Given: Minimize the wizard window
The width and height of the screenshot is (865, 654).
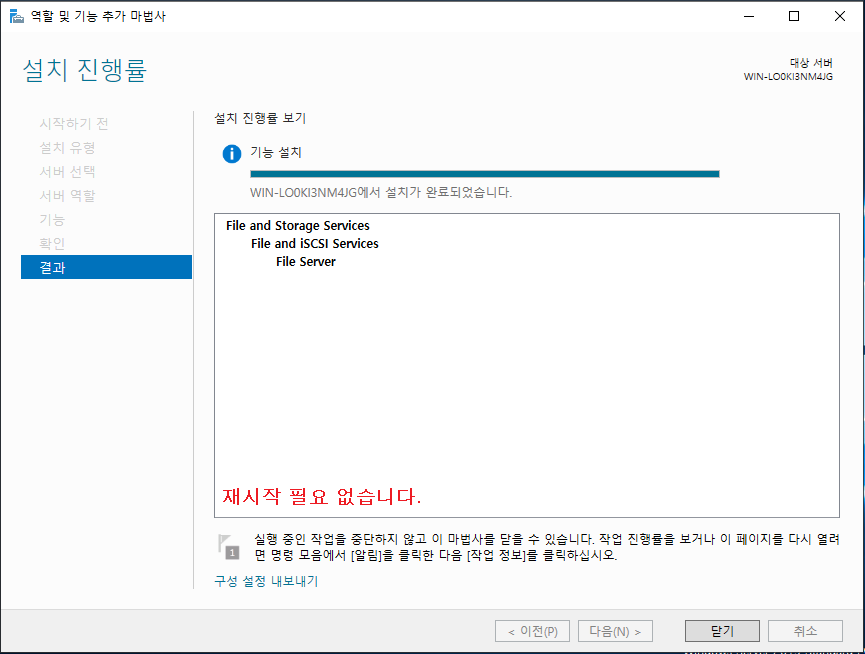Looking at the screenshot, I should (x=749, y=16).
